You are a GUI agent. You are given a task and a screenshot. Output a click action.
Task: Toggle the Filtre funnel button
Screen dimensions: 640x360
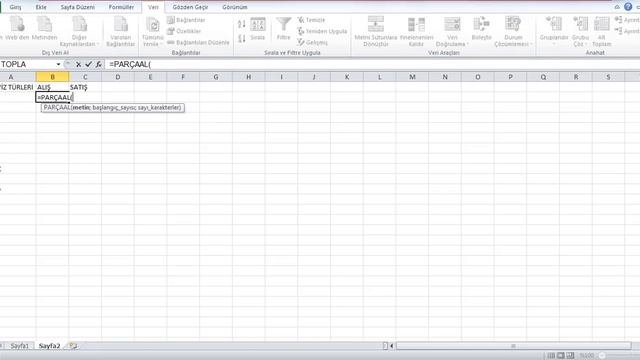click(x=283, y=29)
